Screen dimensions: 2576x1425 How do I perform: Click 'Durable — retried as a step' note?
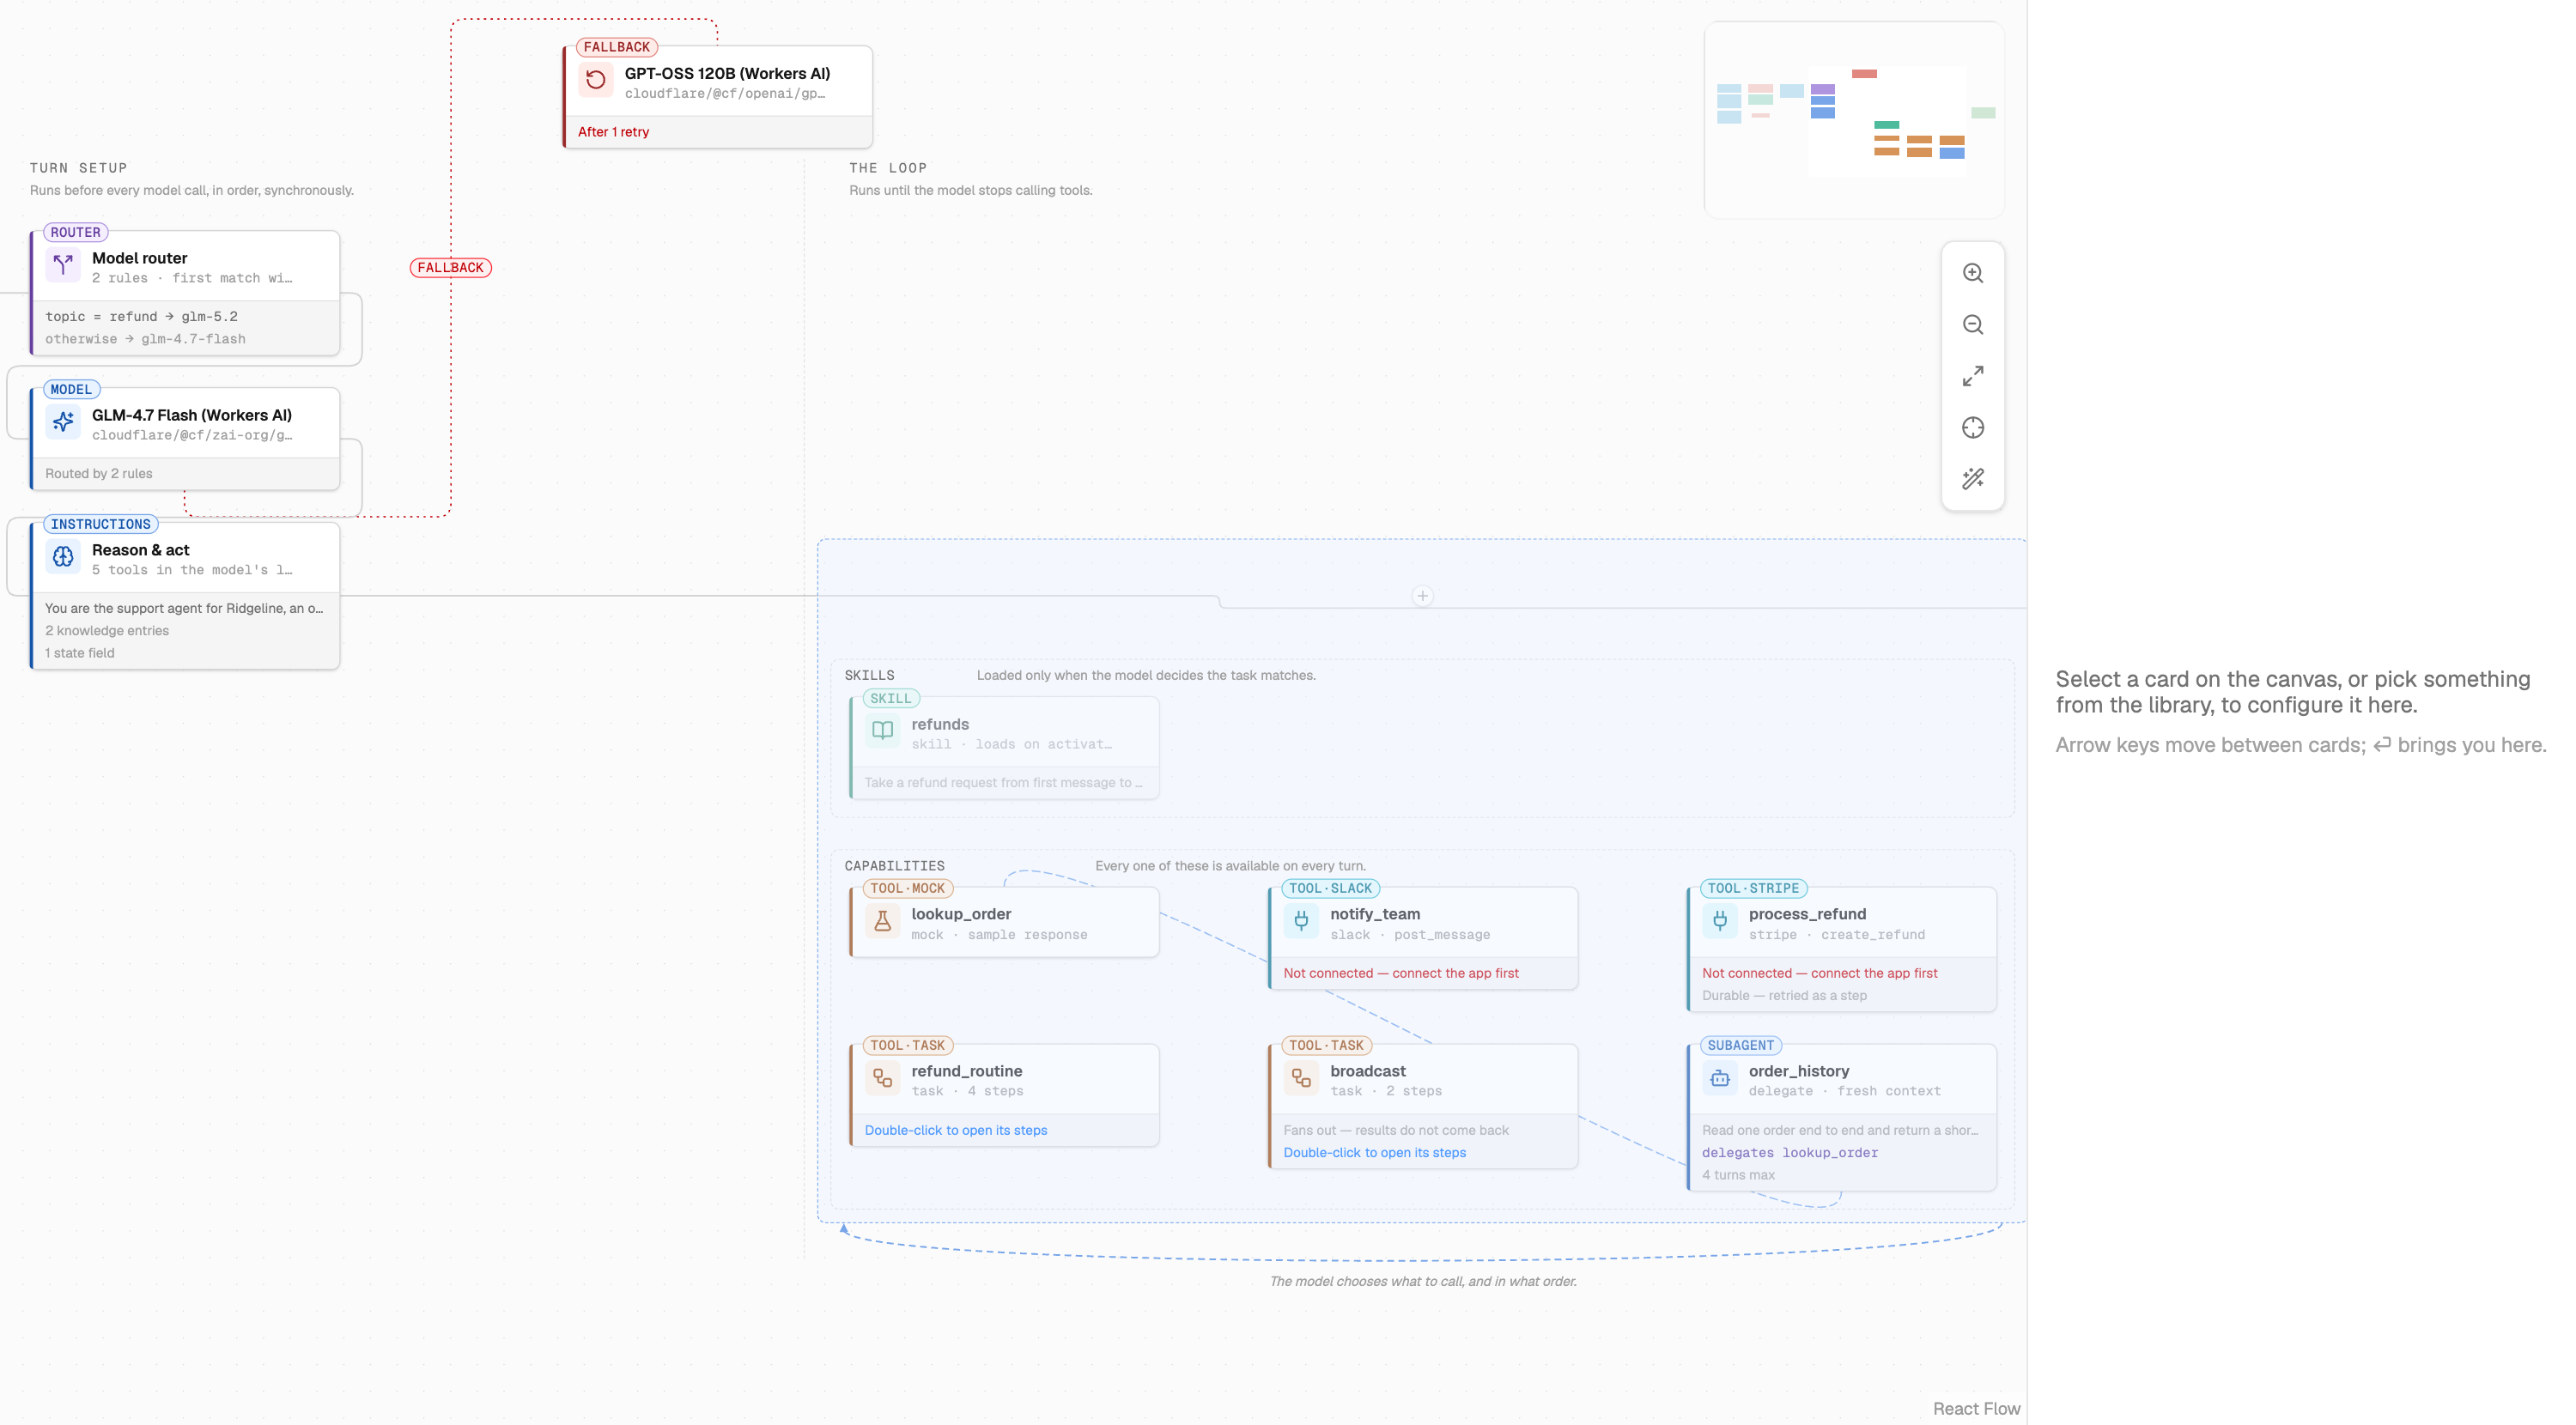(1784, 995)
